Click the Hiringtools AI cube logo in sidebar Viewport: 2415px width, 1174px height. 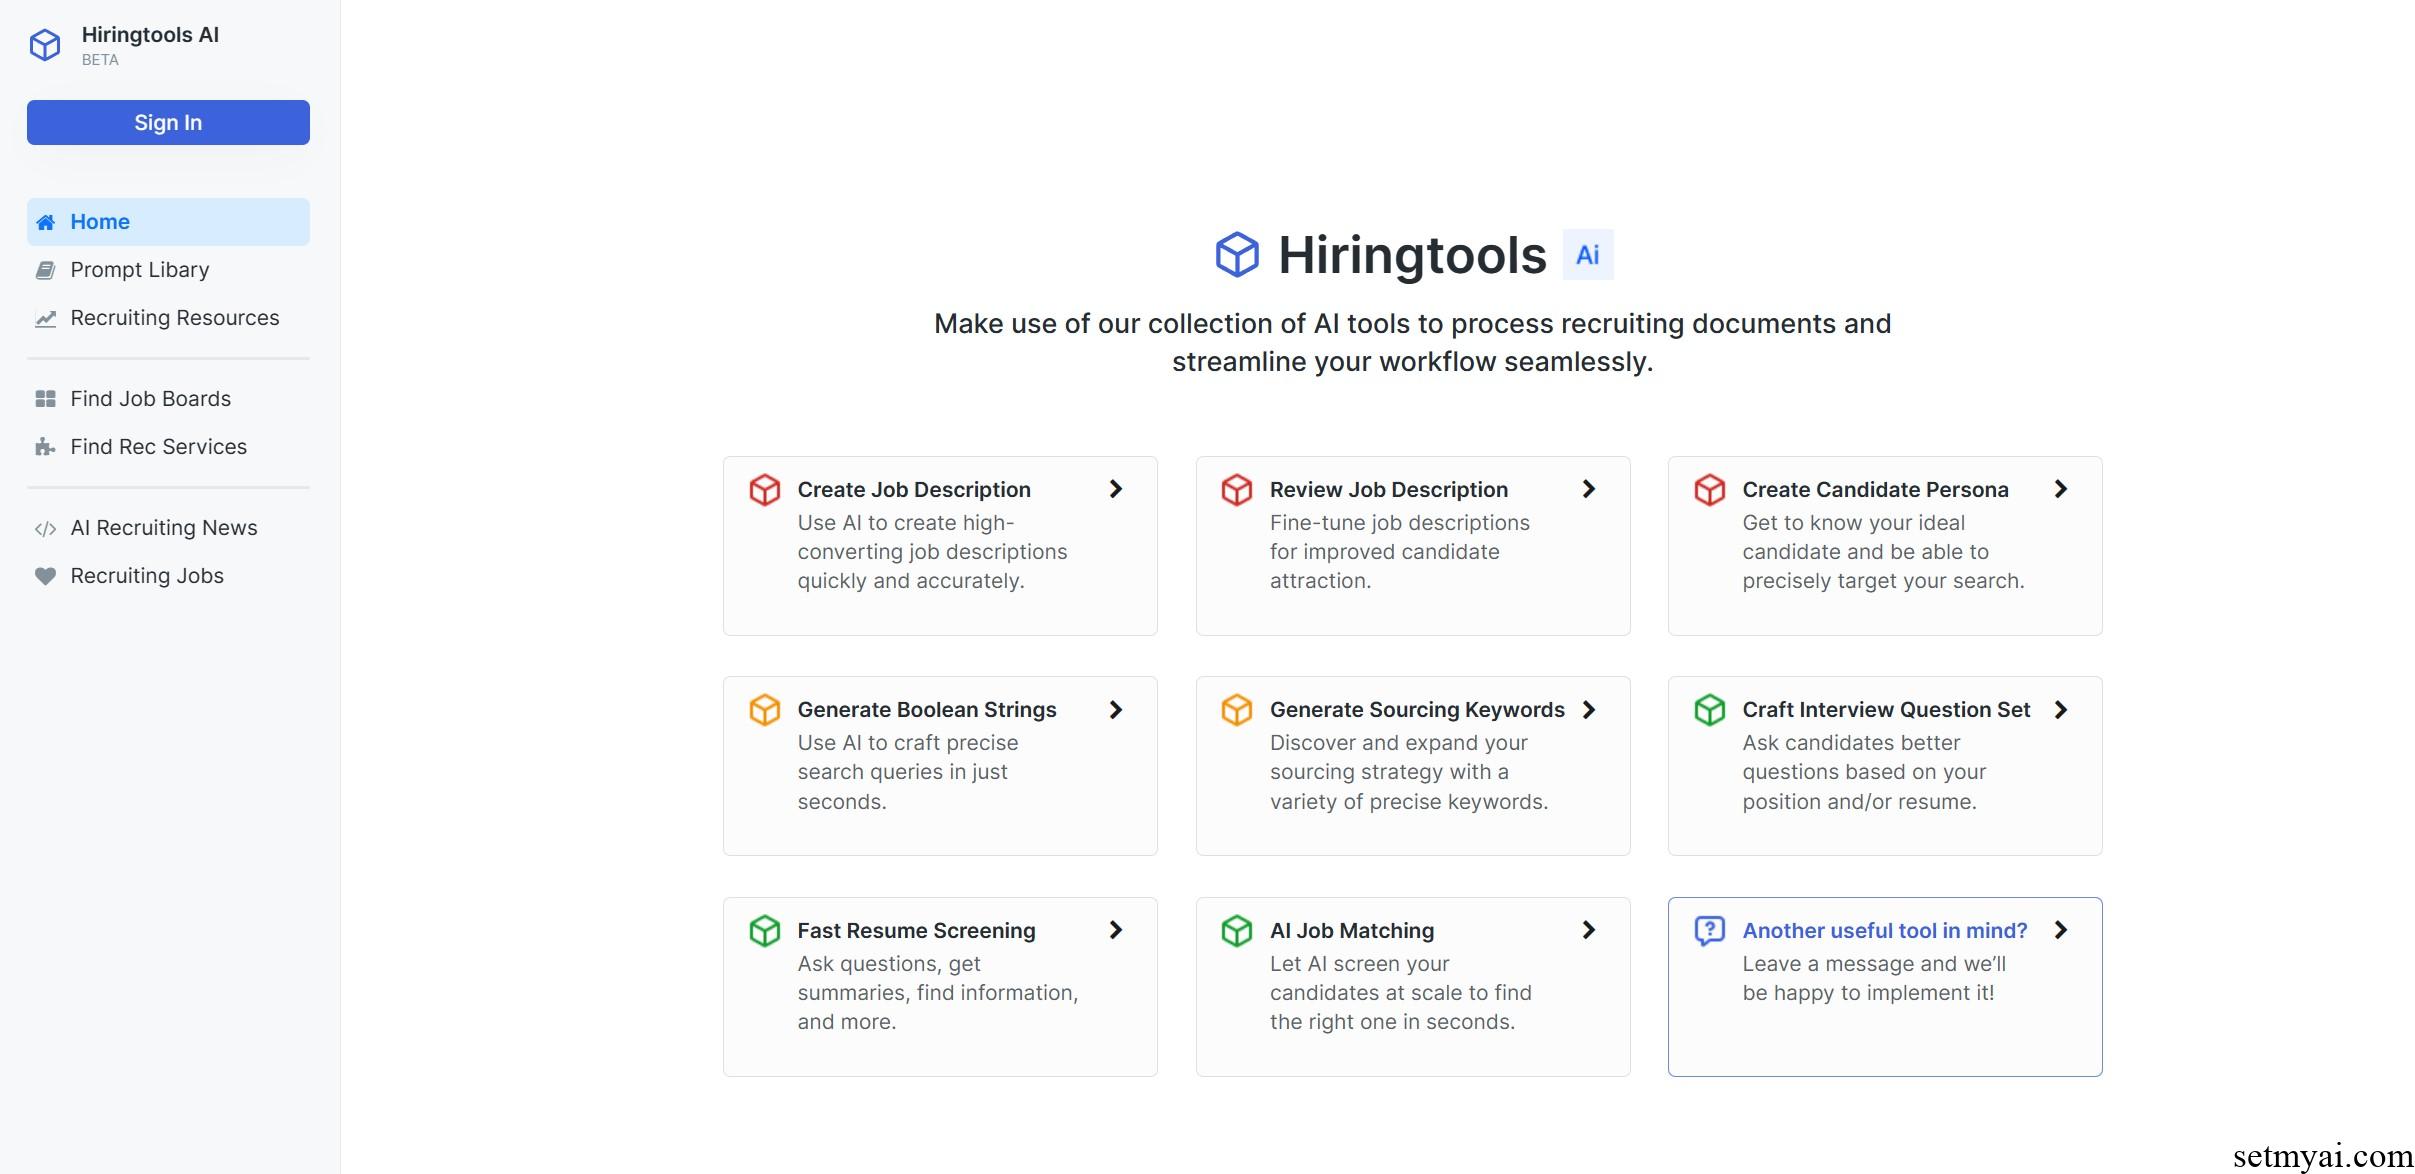(x=45, y=45)
